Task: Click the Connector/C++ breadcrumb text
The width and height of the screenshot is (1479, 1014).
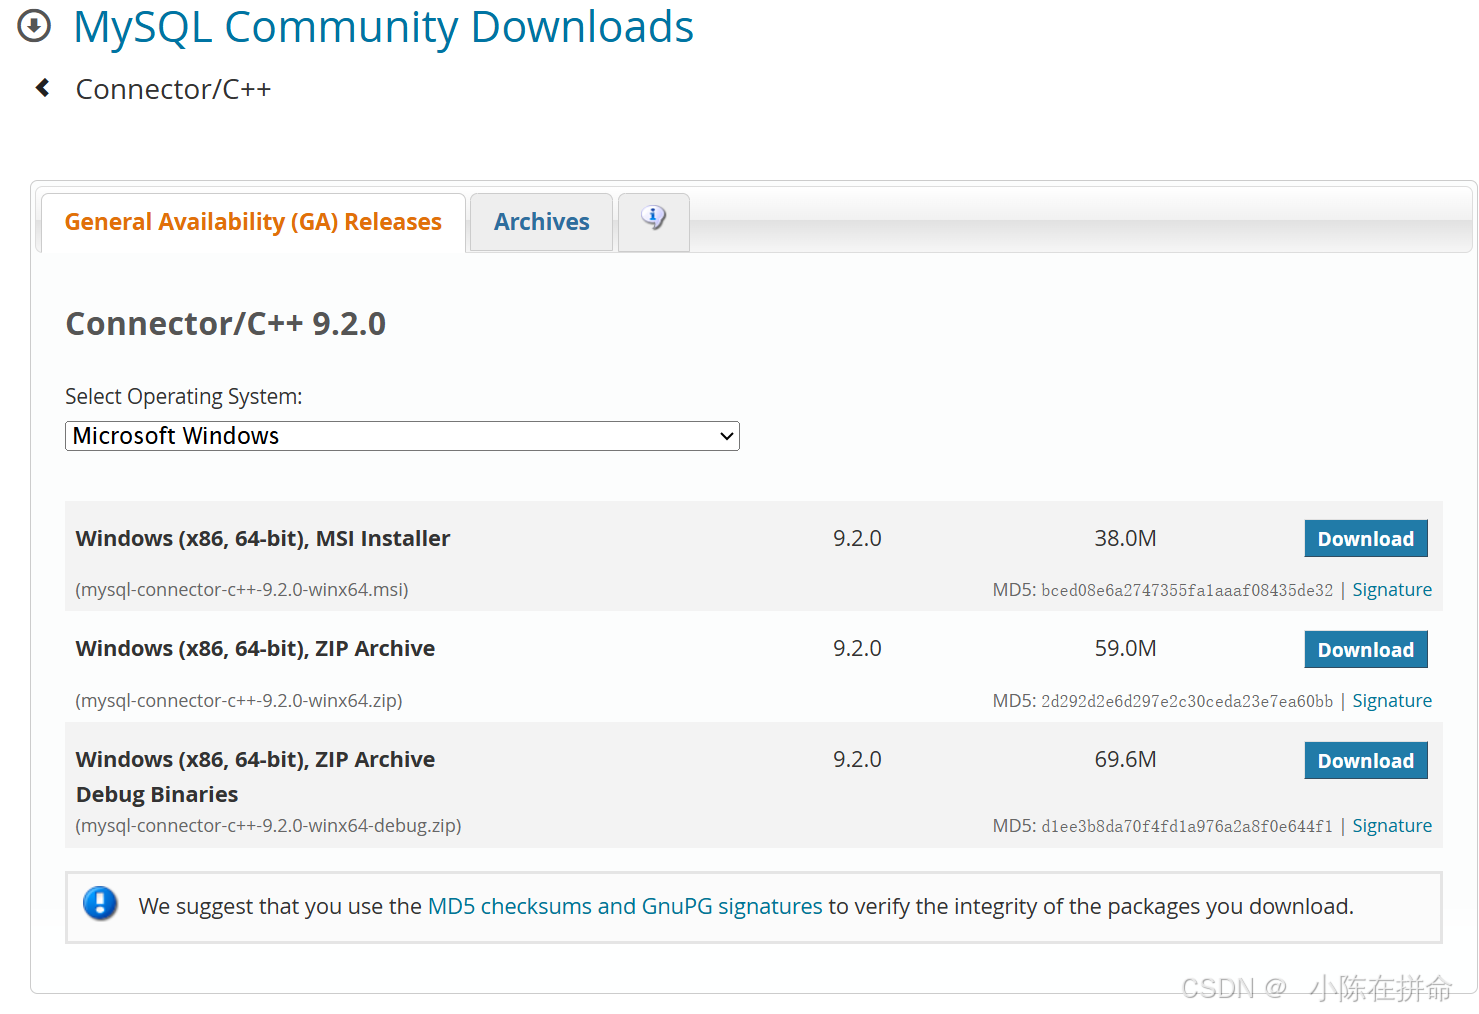Action: pos(173,89)
